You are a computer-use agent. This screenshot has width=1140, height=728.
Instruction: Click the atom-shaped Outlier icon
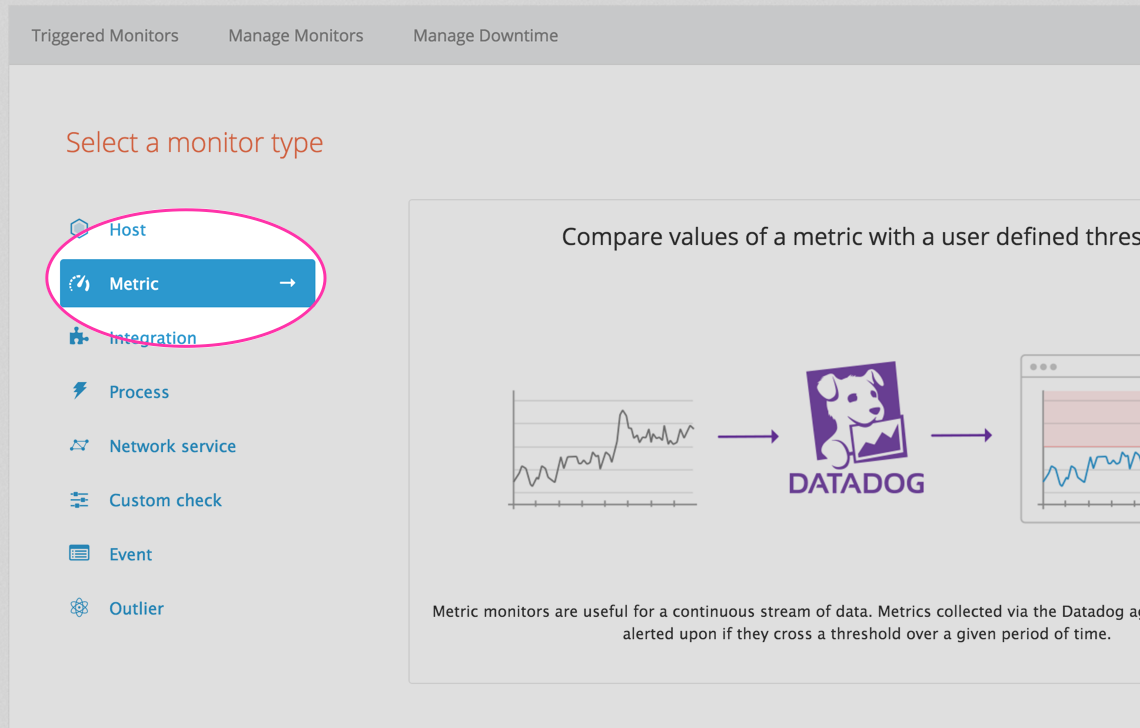tap(79, 607)
